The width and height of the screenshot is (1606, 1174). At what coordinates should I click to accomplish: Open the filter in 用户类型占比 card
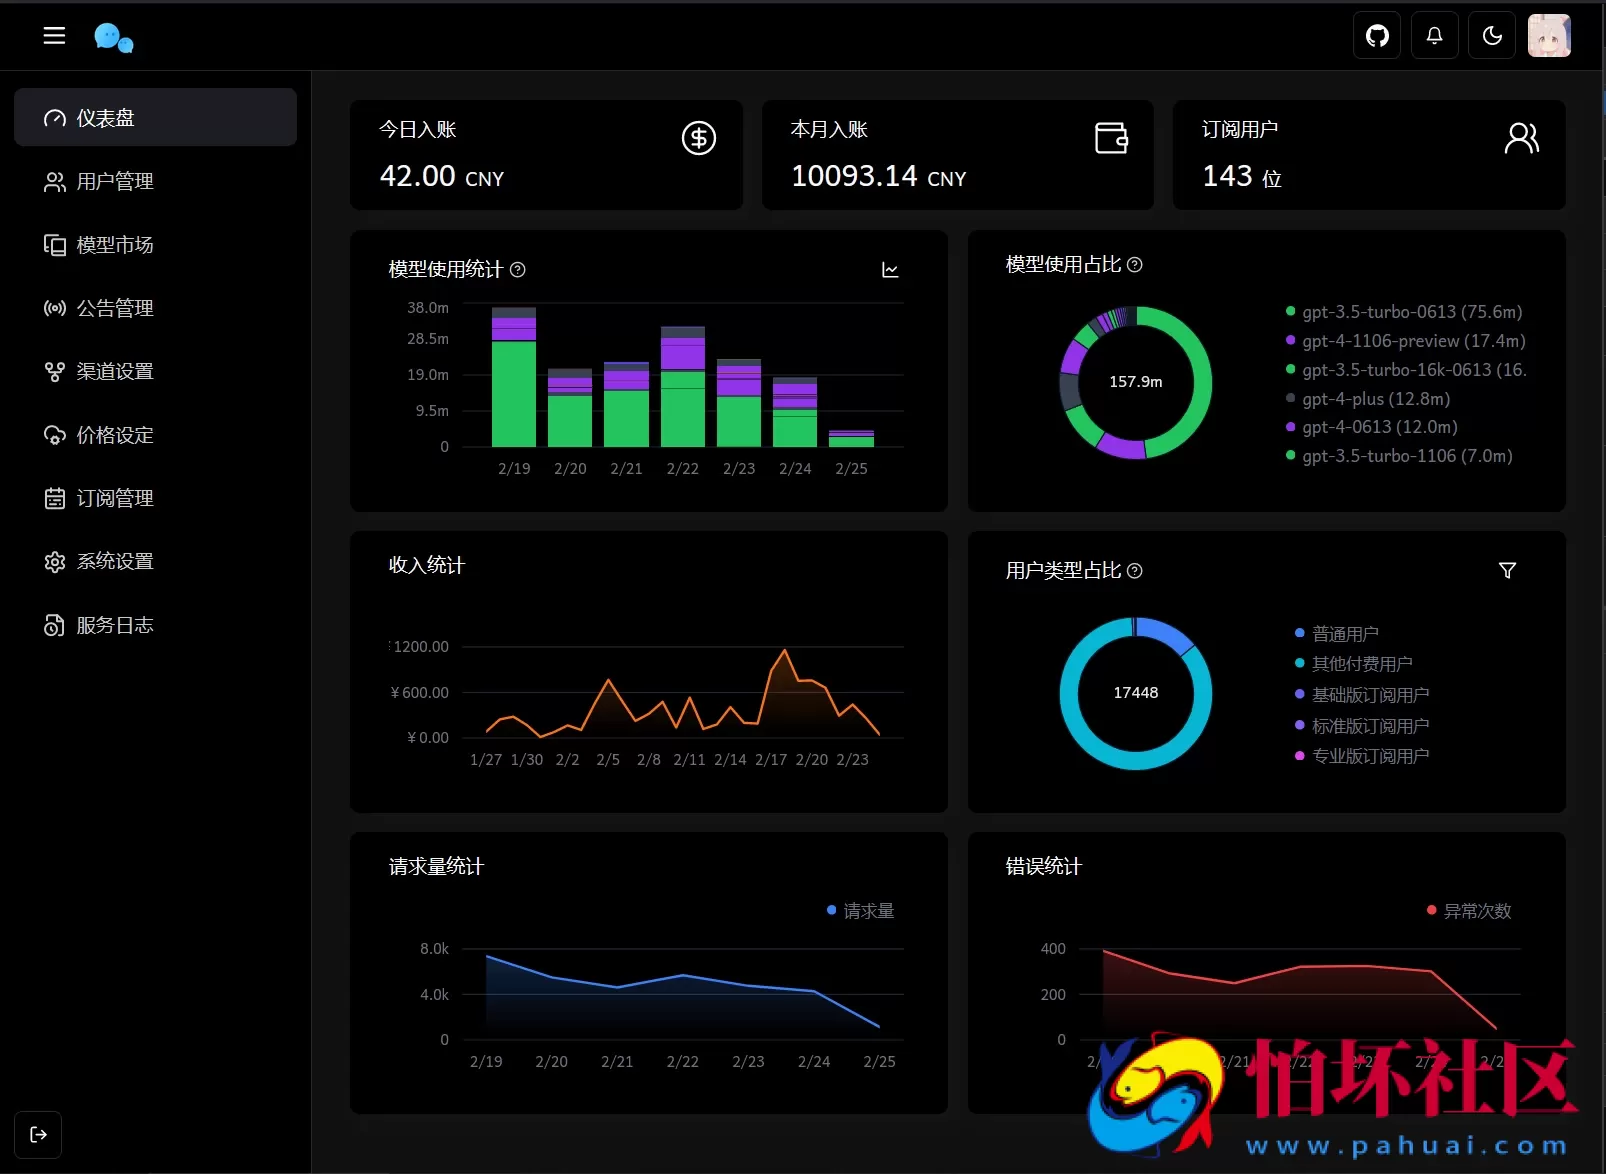pyautogui.click(x=1507, y=570)
